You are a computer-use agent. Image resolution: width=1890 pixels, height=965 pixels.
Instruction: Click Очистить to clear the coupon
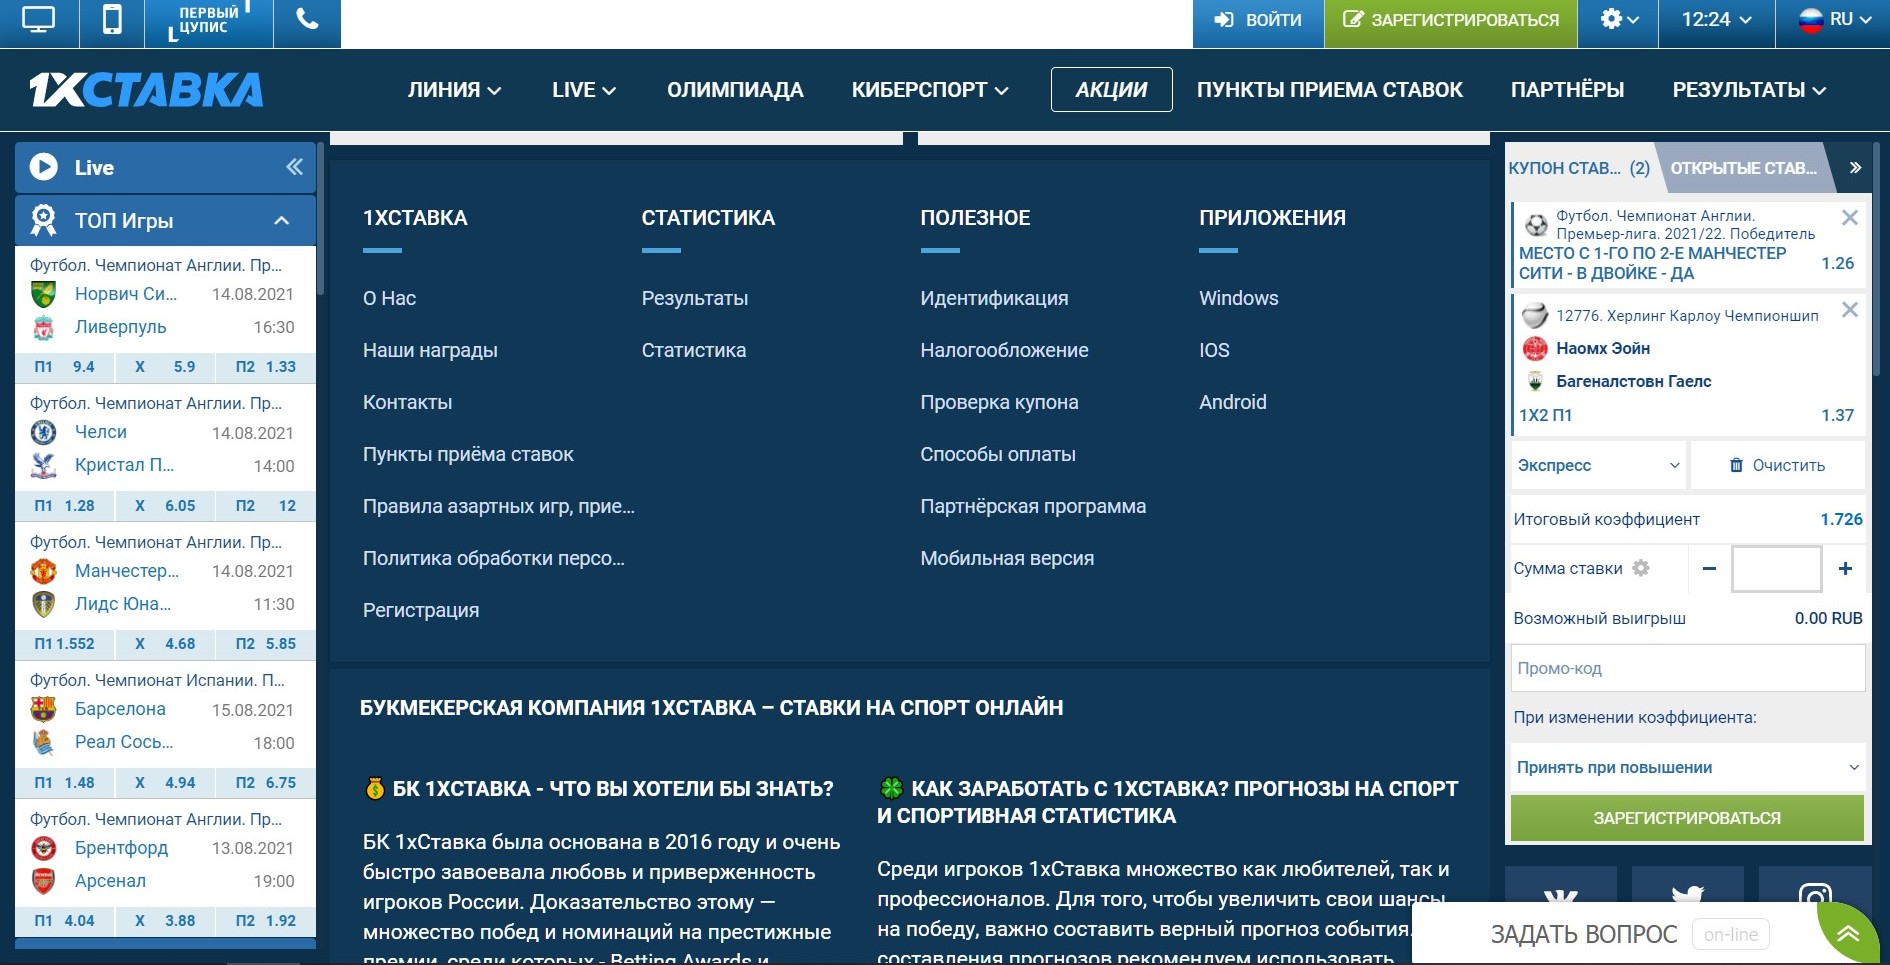click(1777, 465)
